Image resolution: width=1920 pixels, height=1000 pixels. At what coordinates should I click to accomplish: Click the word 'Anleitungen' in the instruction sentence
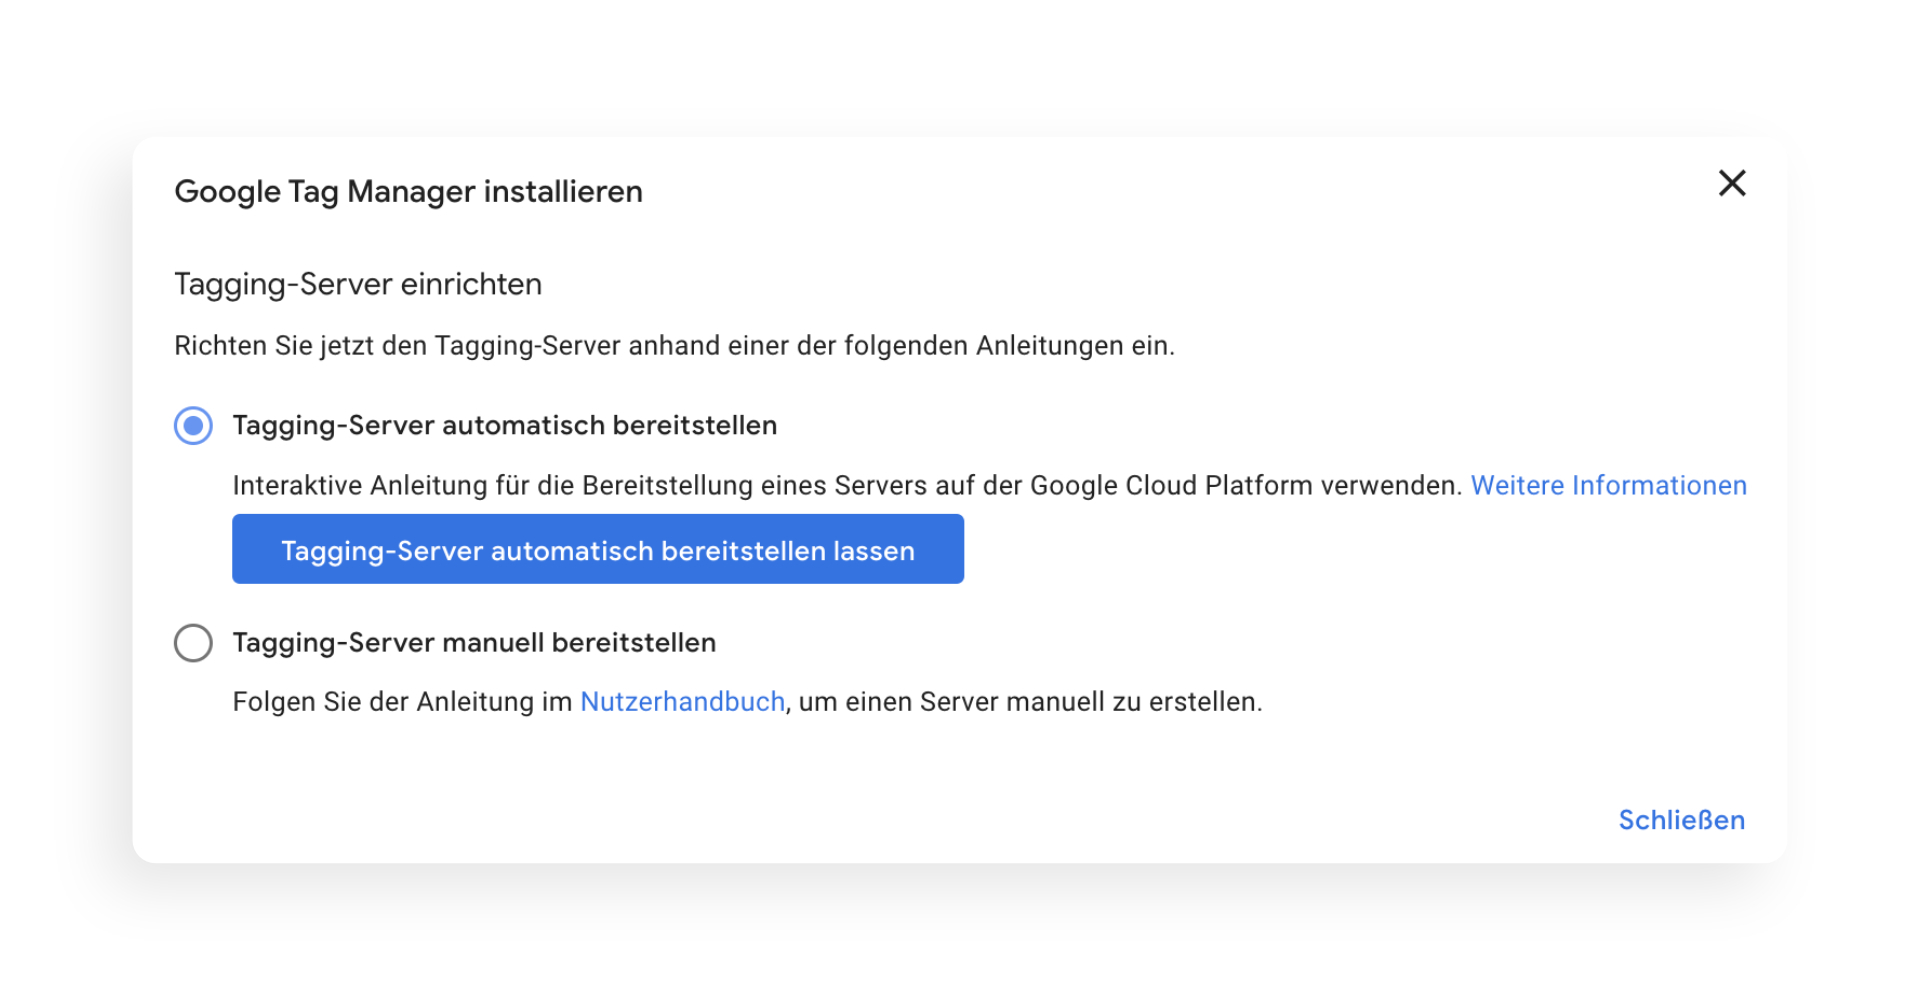pyautogui.click(x=1050, y=346)
